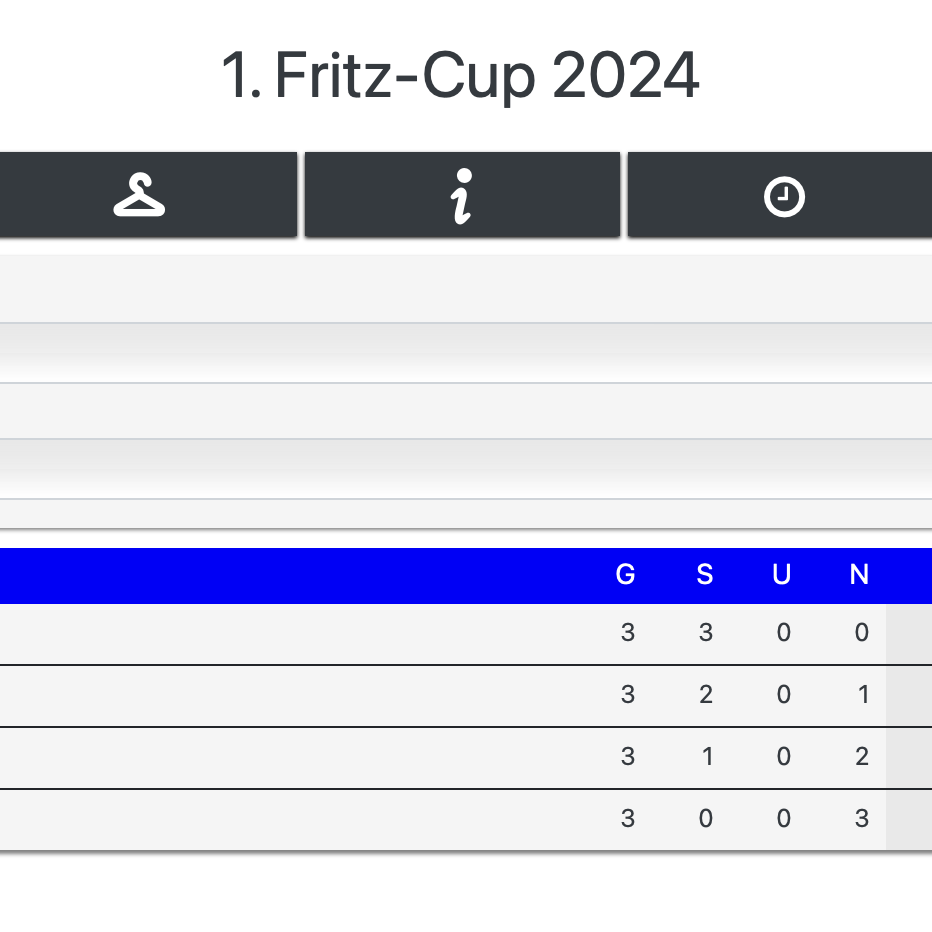Click the G column header

[626, 575]
